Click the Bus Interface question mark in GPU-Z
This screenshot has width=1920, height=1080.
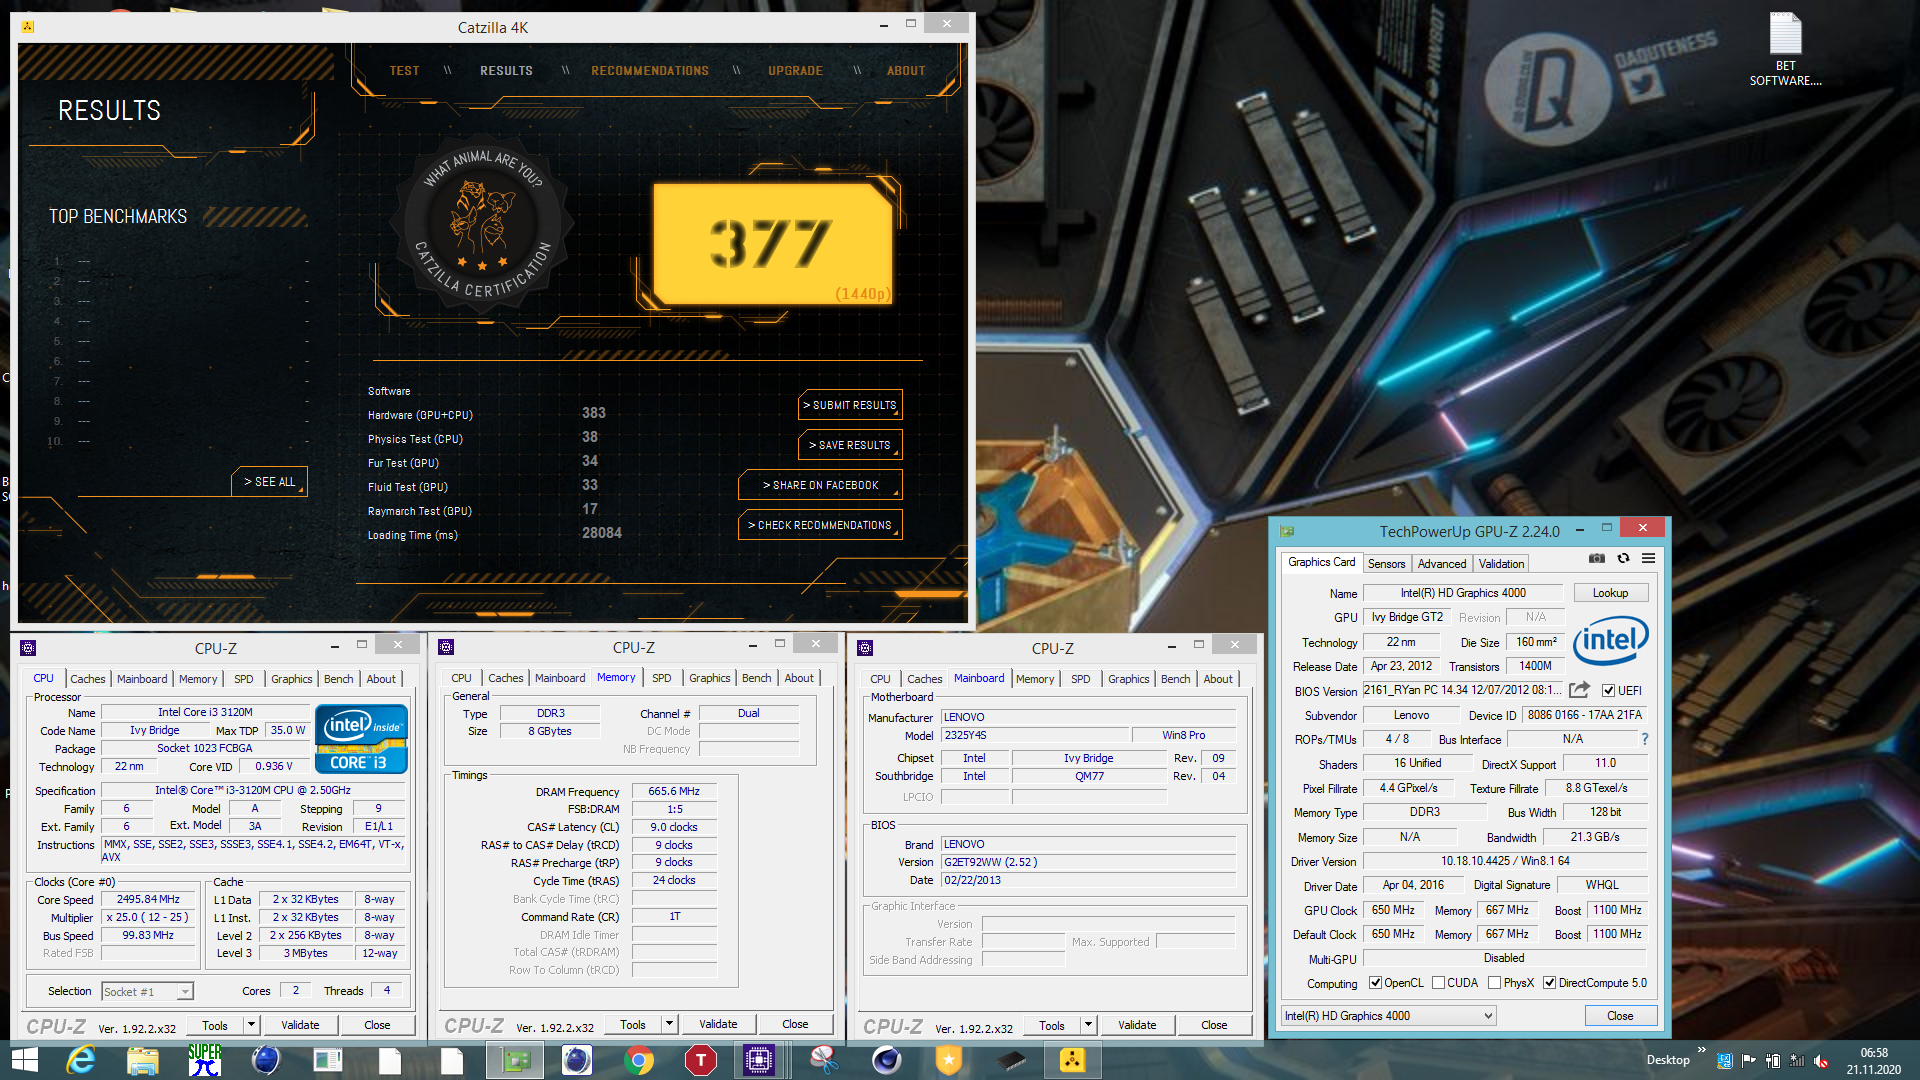tap(1644, 739)
